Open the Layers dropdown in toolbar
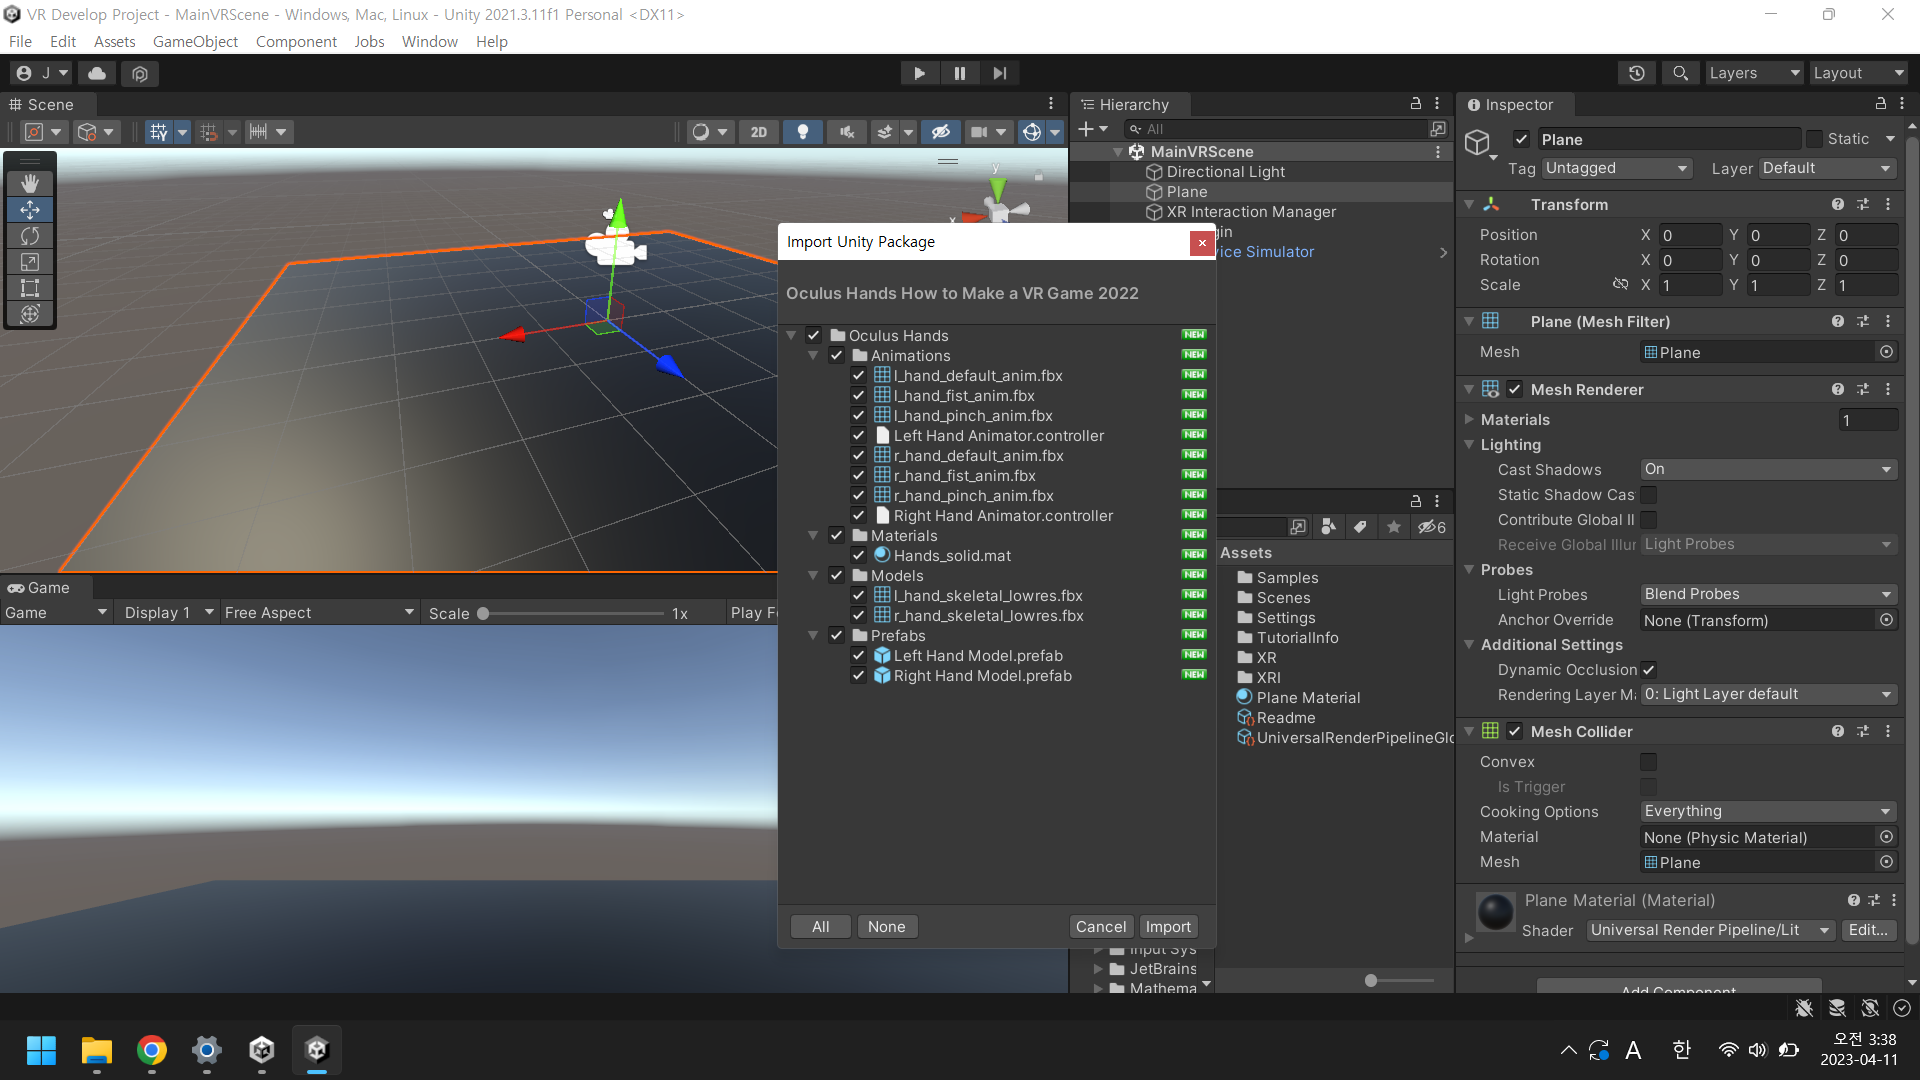This screenshot has height=1080, width=1920. coord(1754,73)
